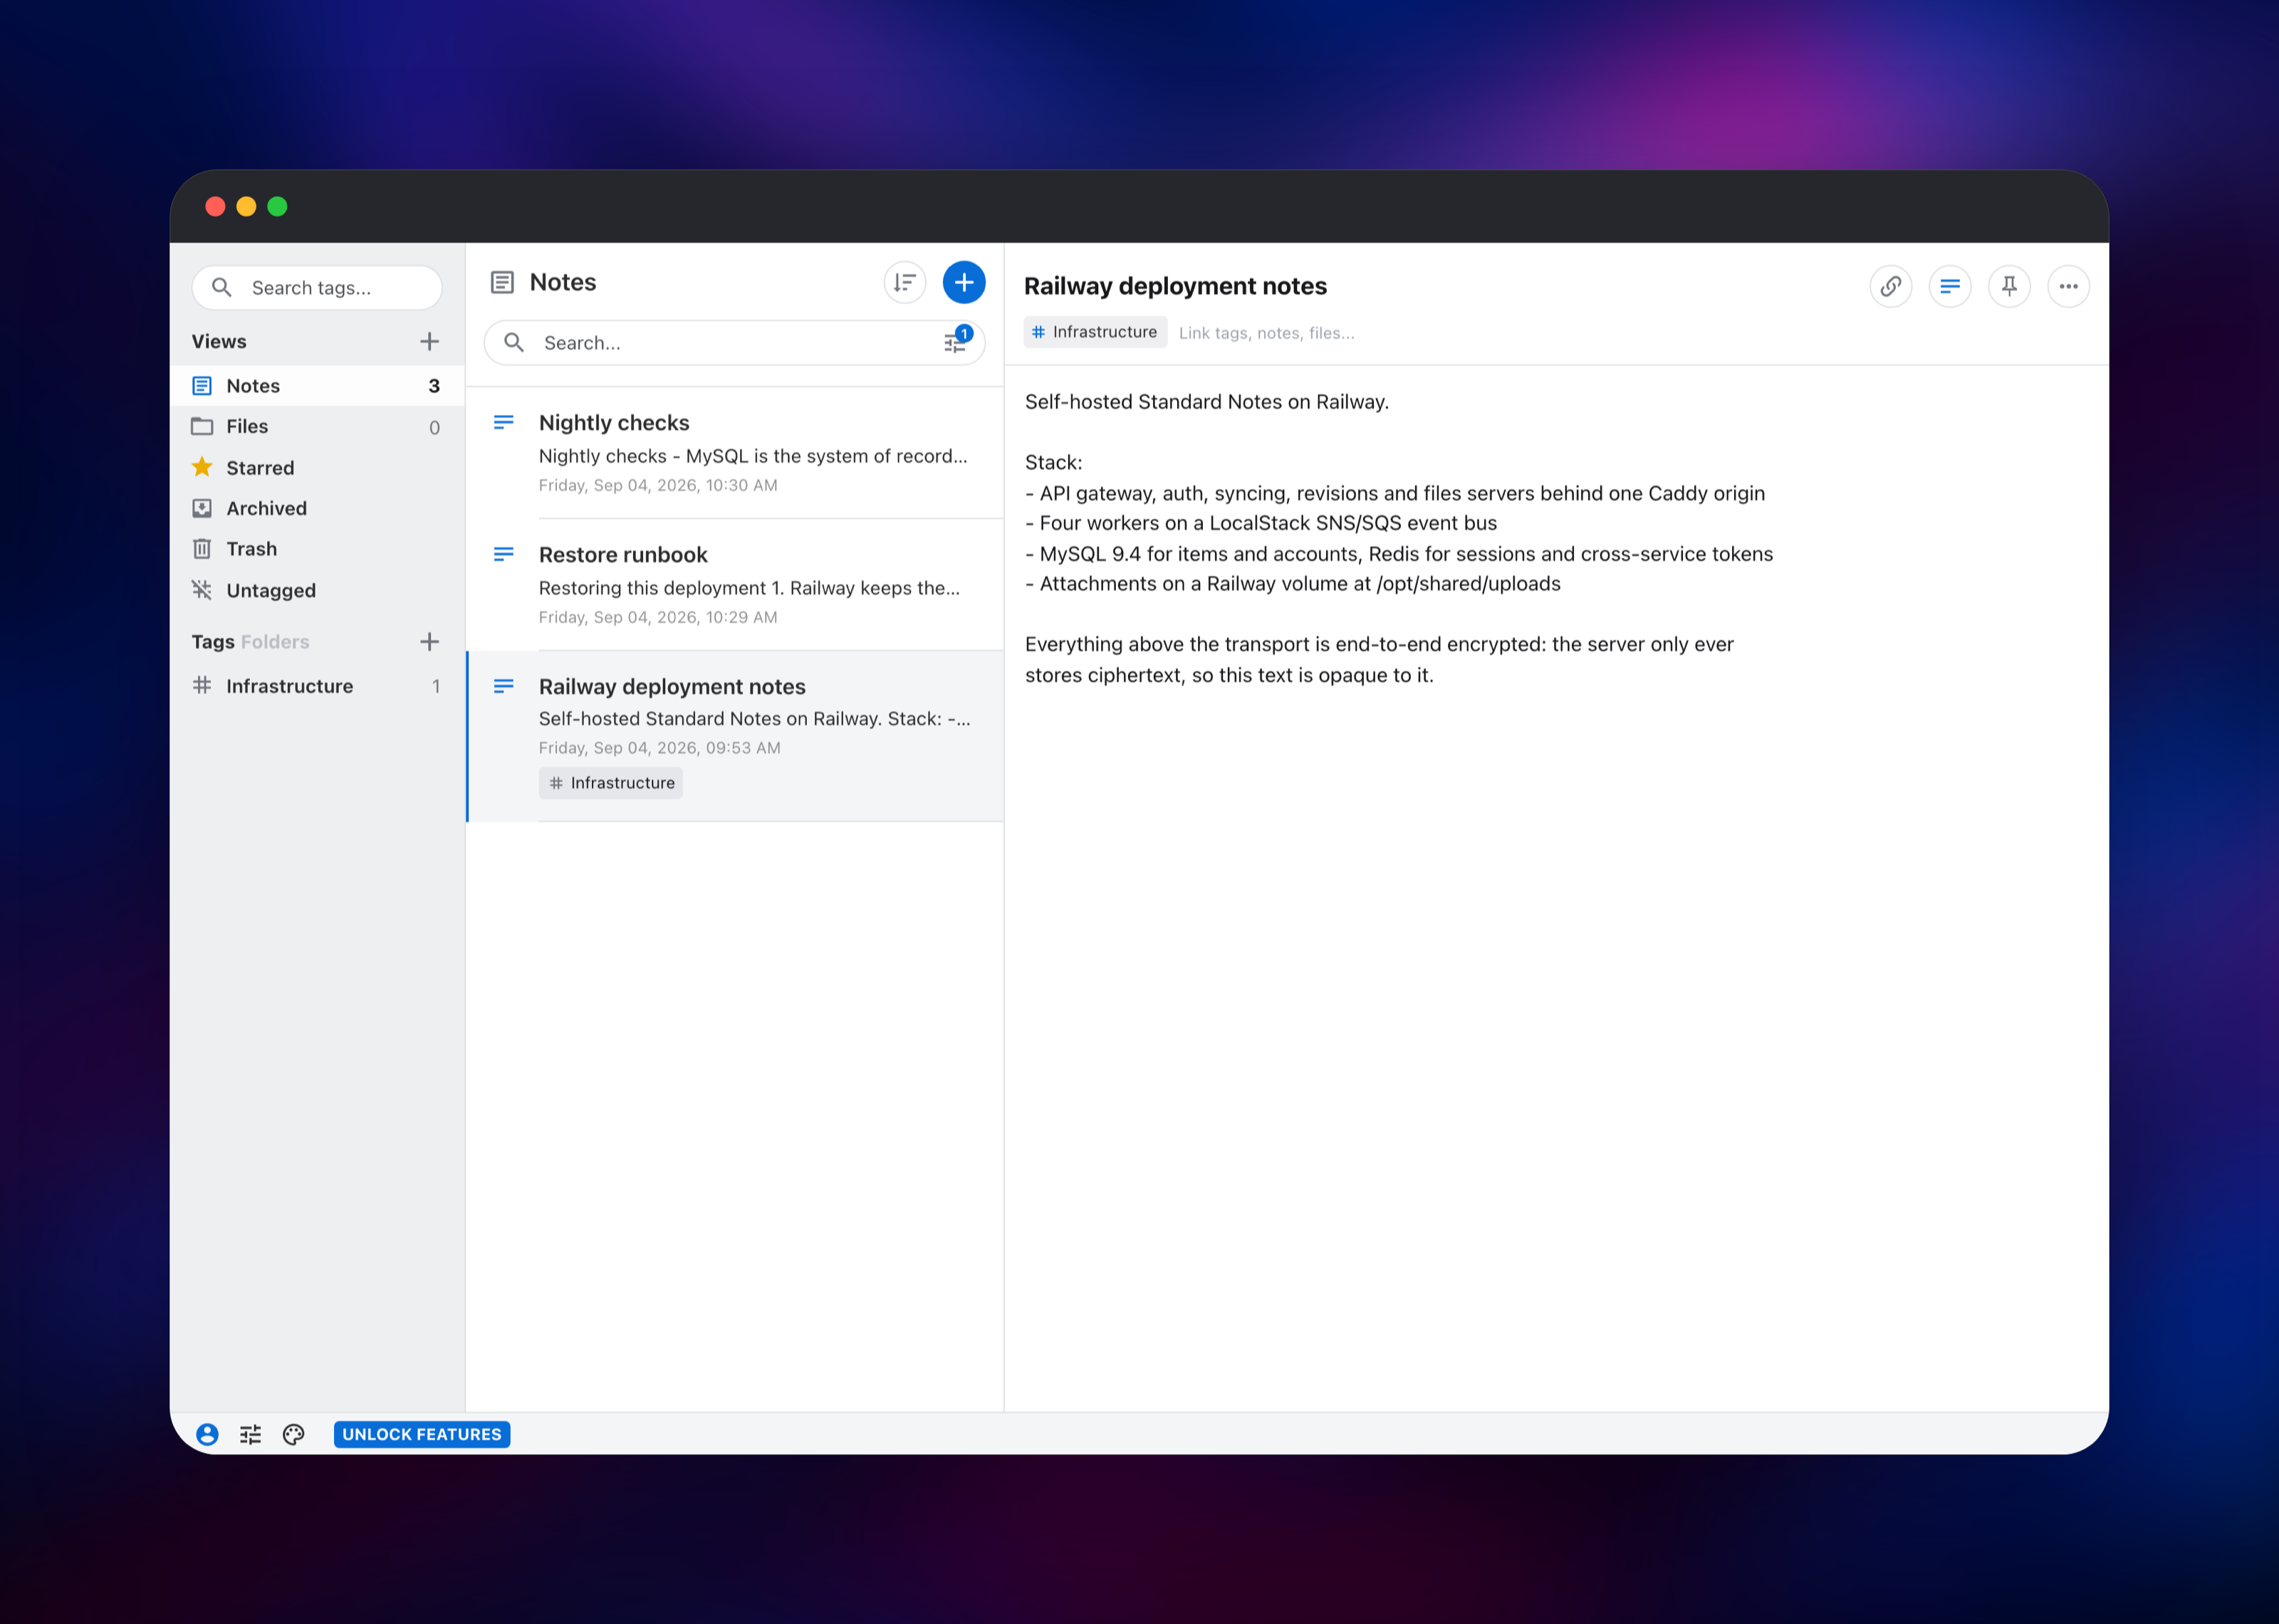Click the hash icon of the Infrastructure sidebar tag

202,685
